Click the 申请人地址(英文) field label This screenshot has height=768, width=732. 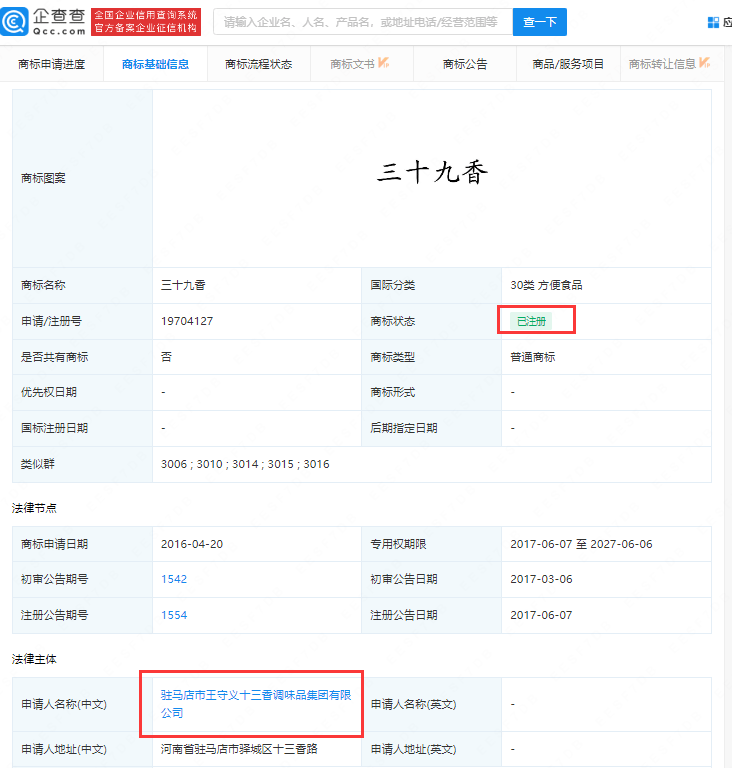pyautogui.click(x=413, y=749)
